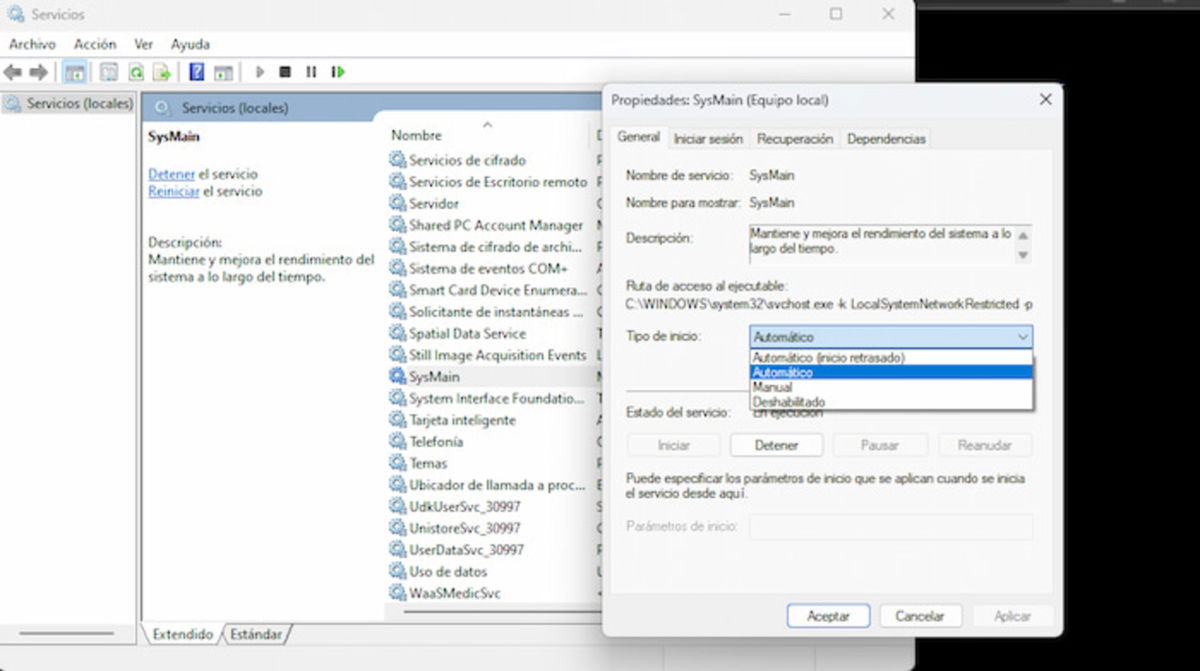Click the Stop Service square icon
The image size is (1200, 671).
tap(283, 72)
